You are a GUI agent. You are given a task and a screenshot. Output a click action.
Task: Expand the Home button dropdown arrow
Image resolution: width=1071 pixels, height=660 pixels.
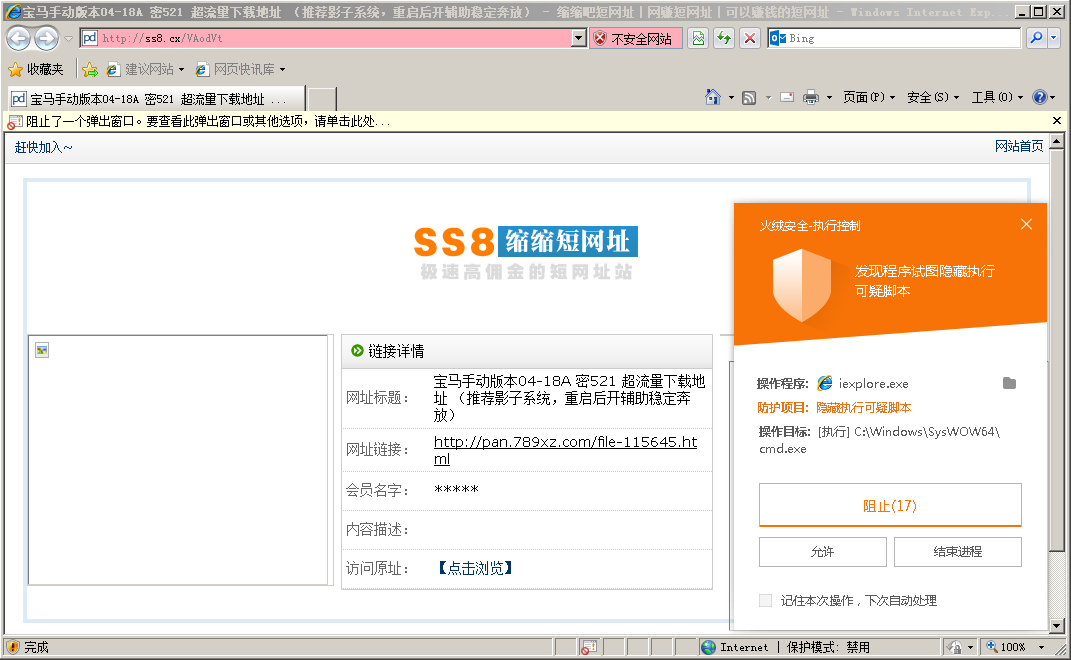click(731, 97)
